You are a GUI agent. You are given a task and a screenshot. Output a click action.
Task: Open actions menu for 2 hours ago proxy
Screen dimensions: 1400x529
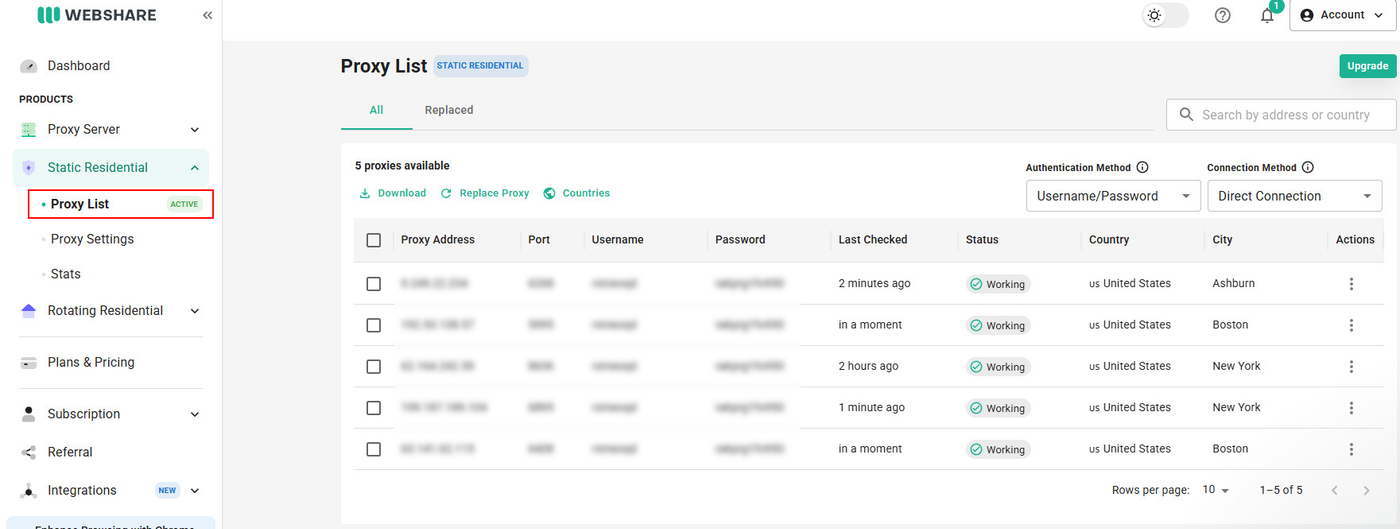1351,367
